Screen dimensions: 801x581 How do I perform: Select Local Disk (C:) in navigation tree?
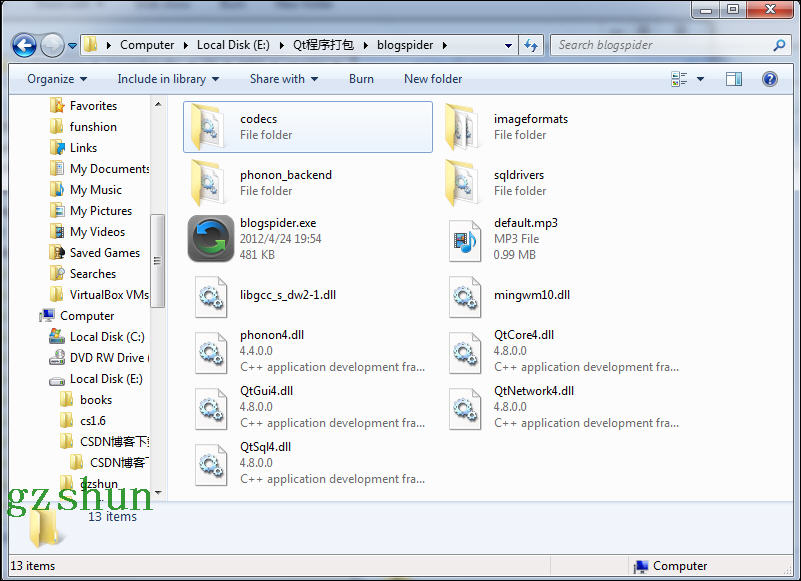click(106, 337)
